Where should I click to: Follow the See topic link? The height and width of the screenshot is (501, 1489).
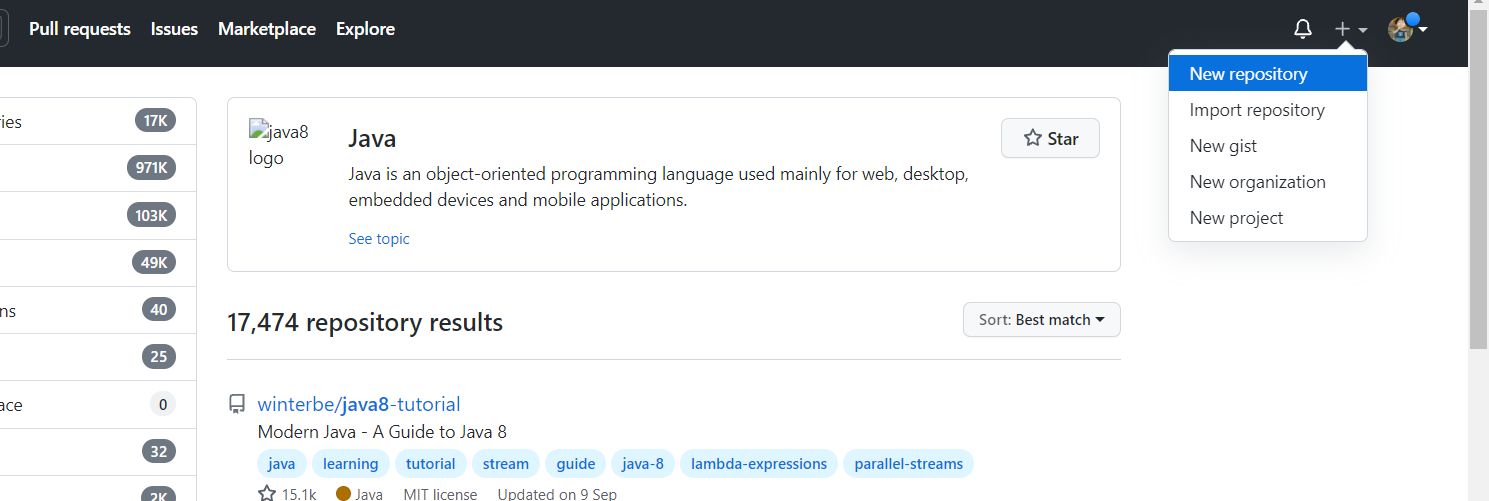pyautogui.click(x=379, y=239)
